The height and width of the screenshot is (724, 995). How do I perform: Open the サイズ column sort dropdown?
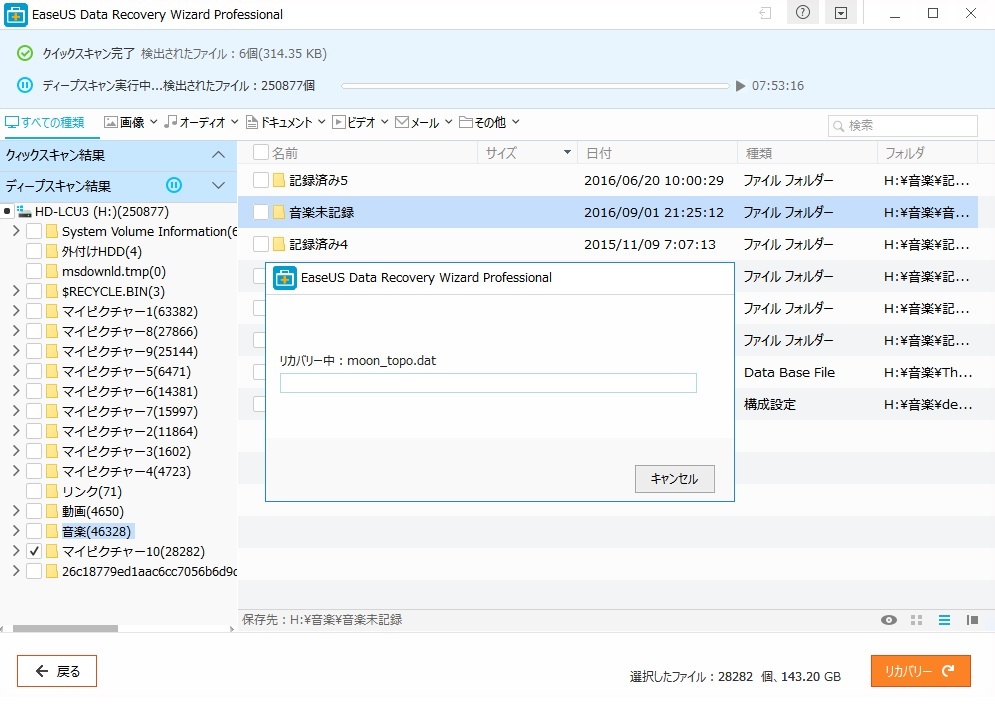pyautogui.click(x=567, y=152)
